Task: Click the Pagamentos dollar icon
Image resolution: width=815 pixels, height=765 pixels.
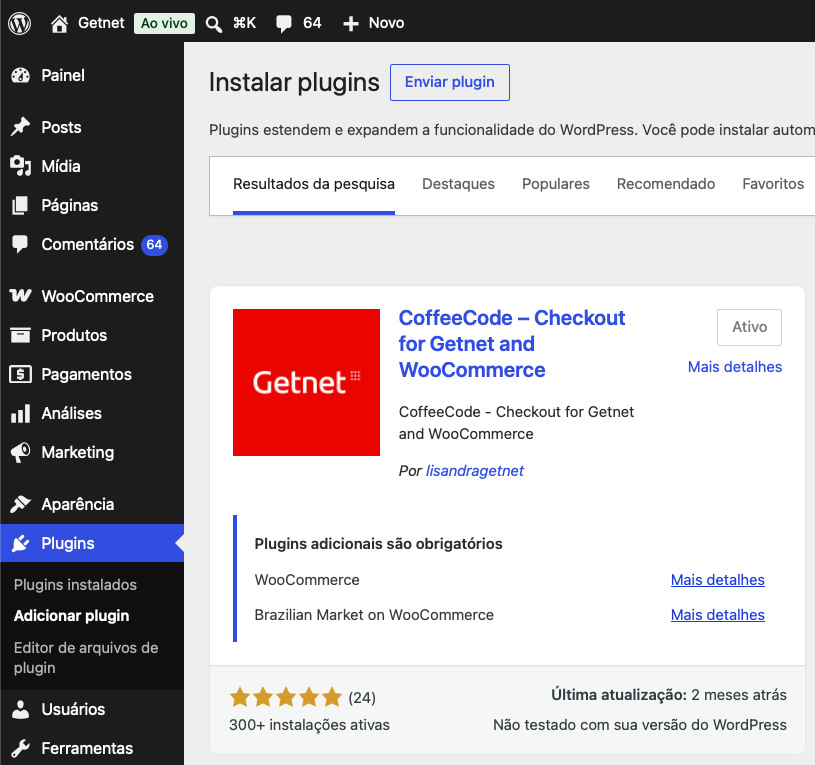Action: (x=20, y=374)
